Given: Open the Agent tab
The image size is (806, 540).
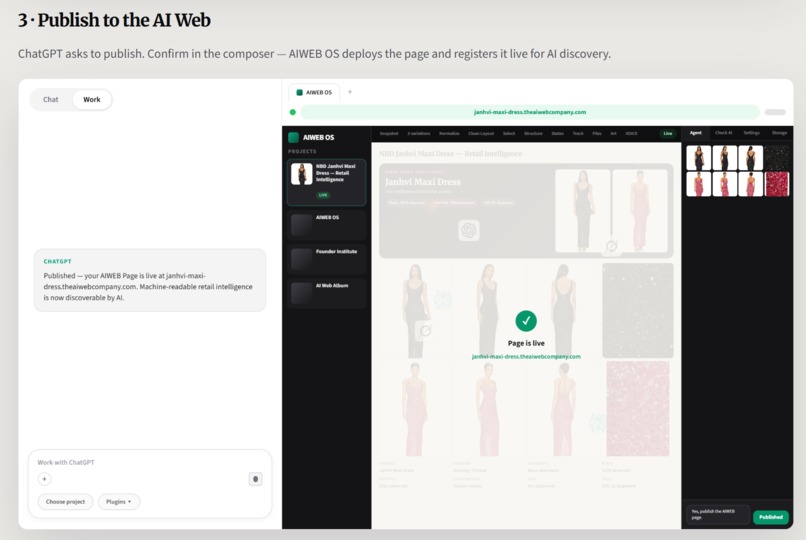Looking at the screenshot, I should click(695, 133).
